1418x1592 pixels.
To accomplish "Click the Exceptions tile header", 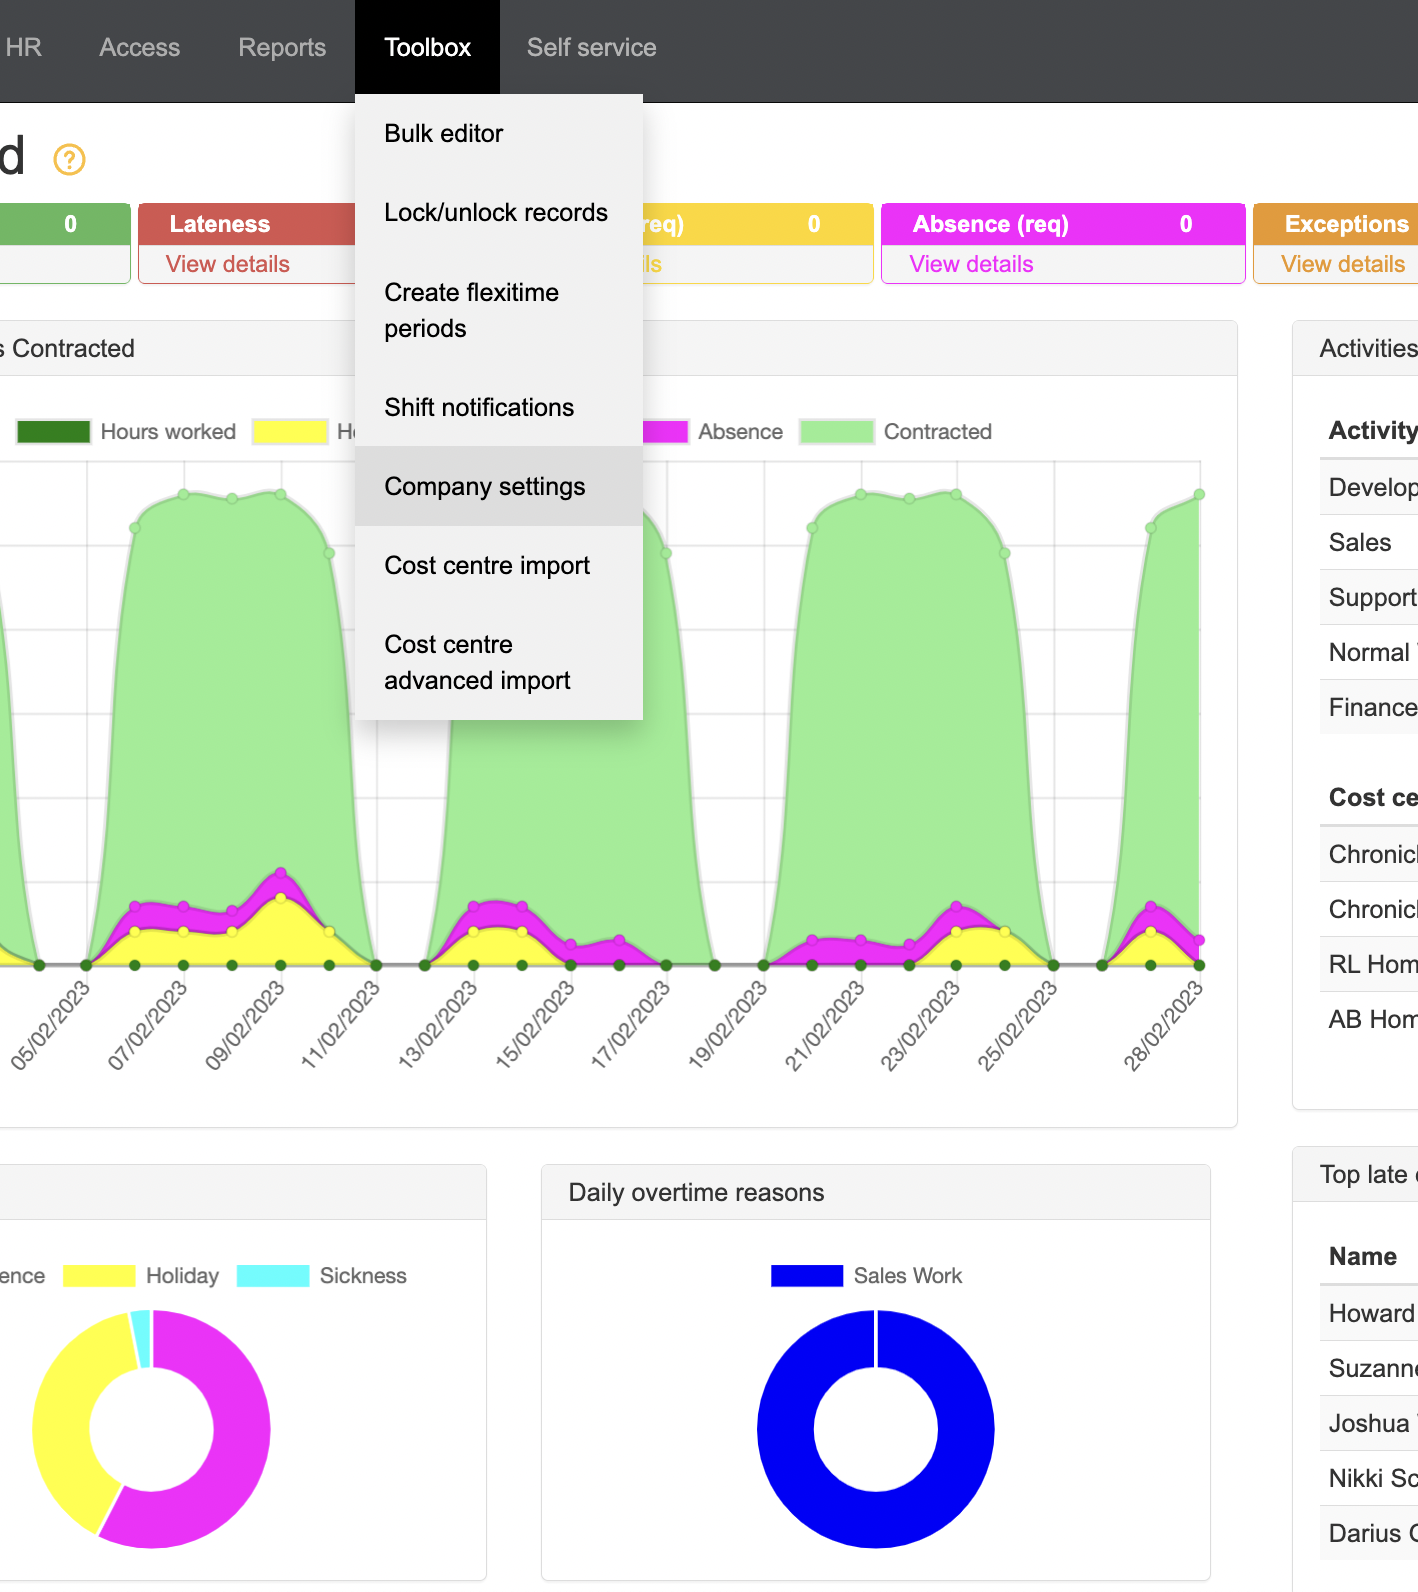I will [x=1336, y=224].
